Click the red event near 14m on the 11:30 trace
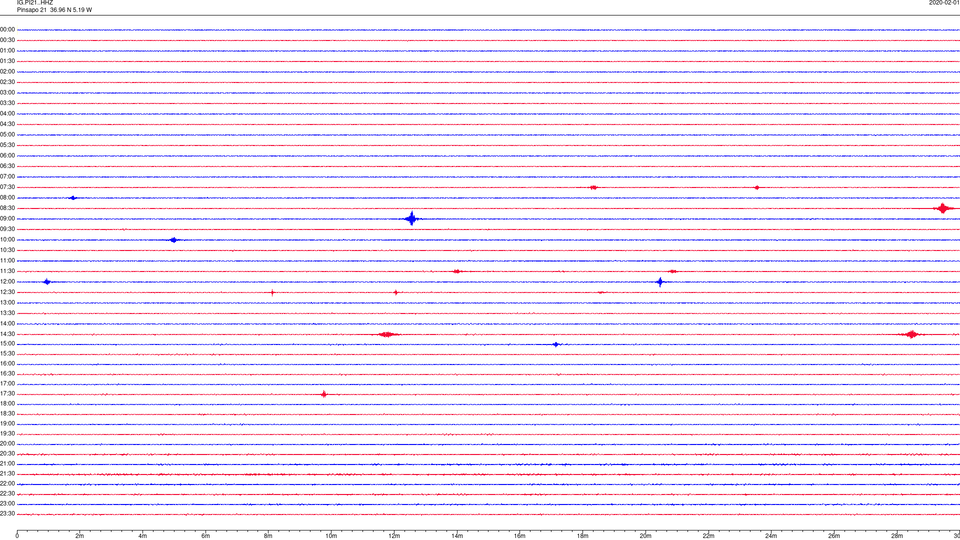Screen dimensions: 960x540 pos(457,271)
